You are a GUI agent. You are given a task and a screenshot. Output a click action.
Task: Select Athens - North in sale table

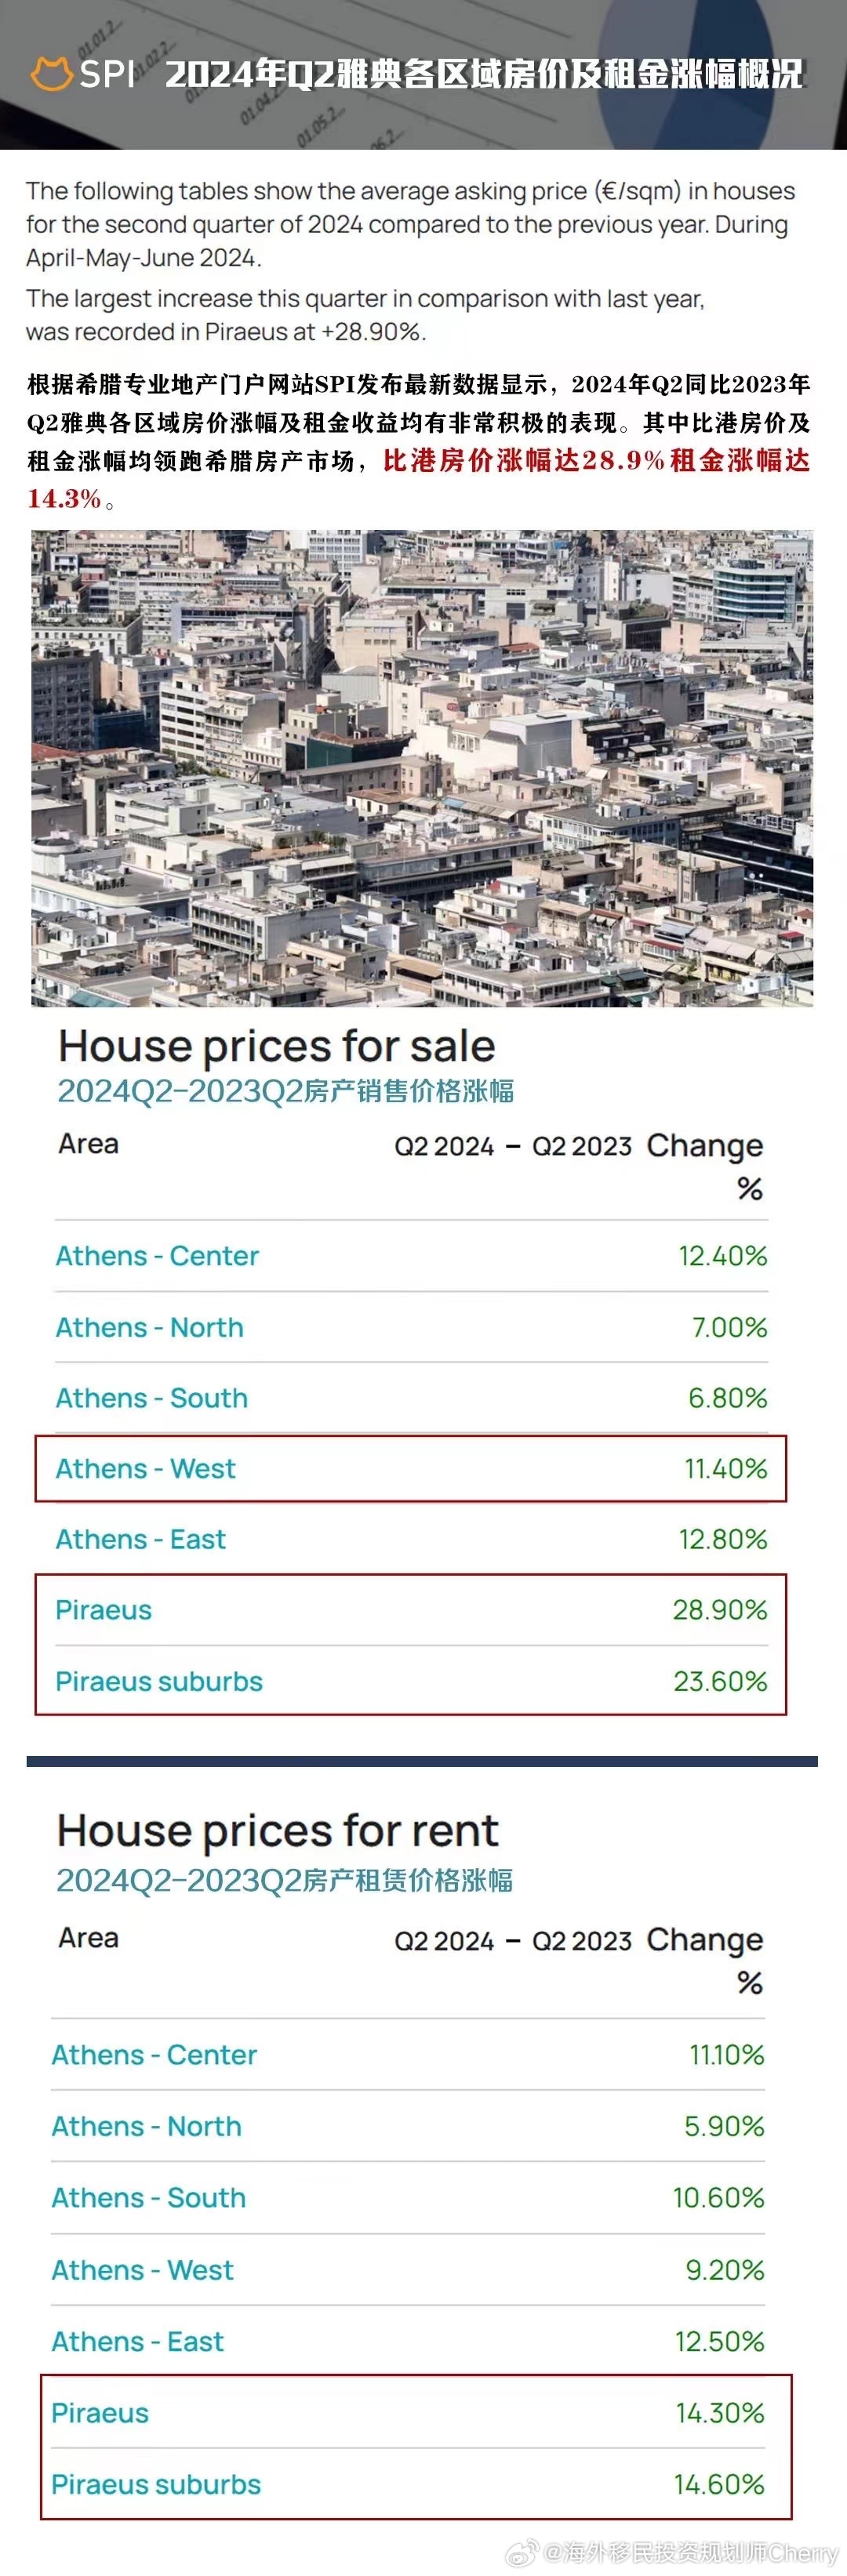[149, 1327]
